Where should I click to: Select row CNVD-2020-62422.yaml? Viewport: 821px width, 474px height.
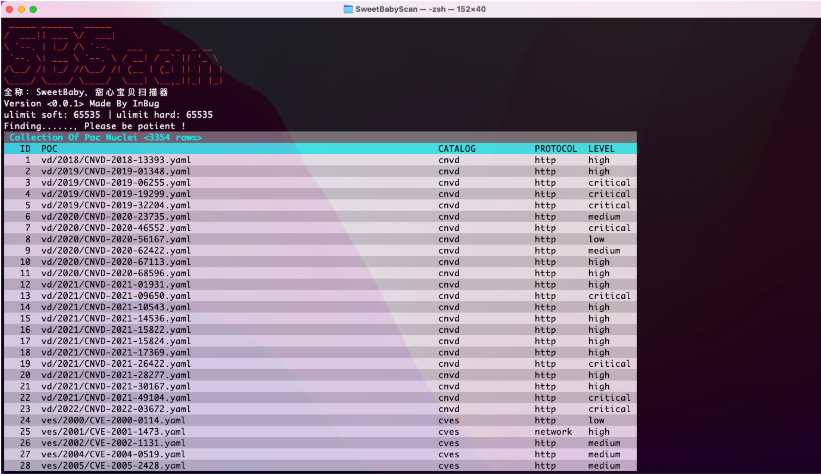[x=320, y=250]
